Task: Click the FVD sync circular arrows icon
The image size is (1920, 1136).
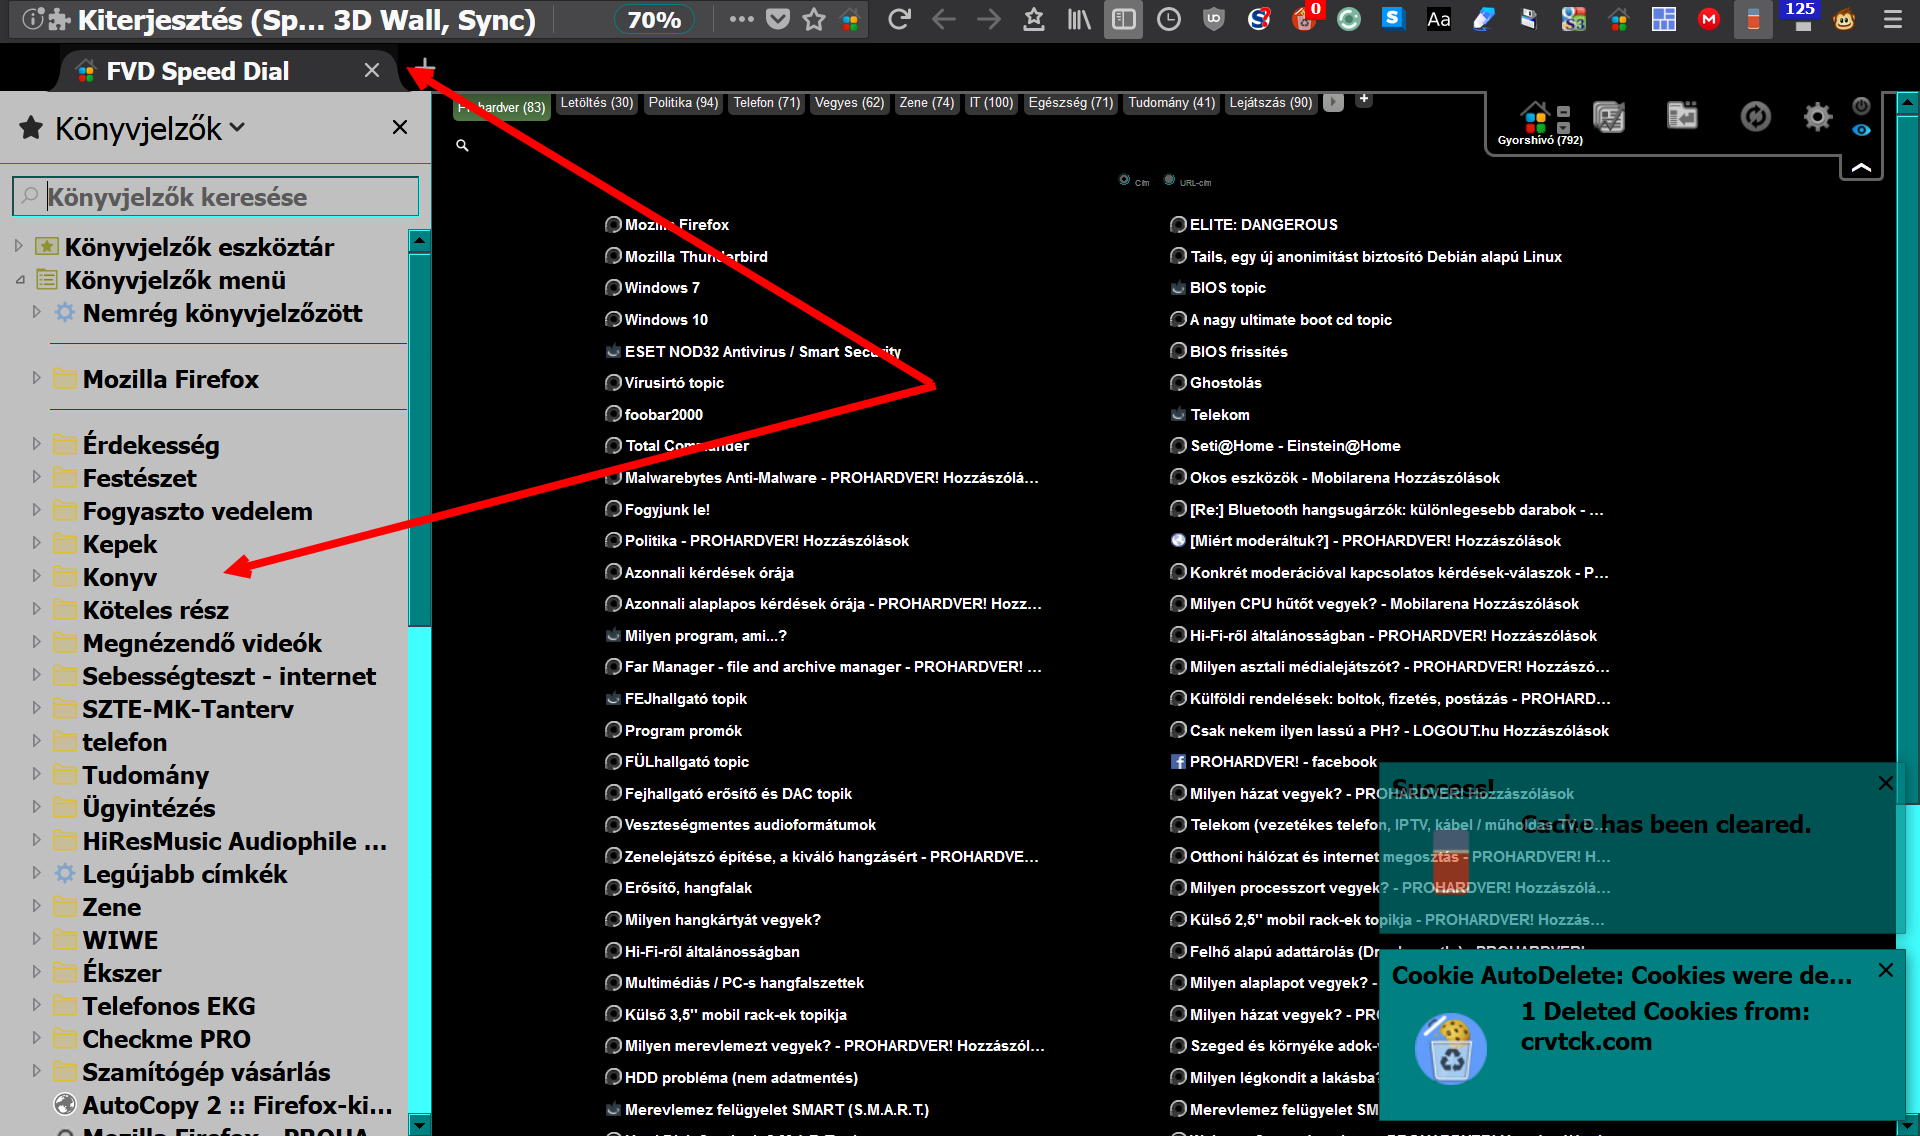Action: [1755, 116]
